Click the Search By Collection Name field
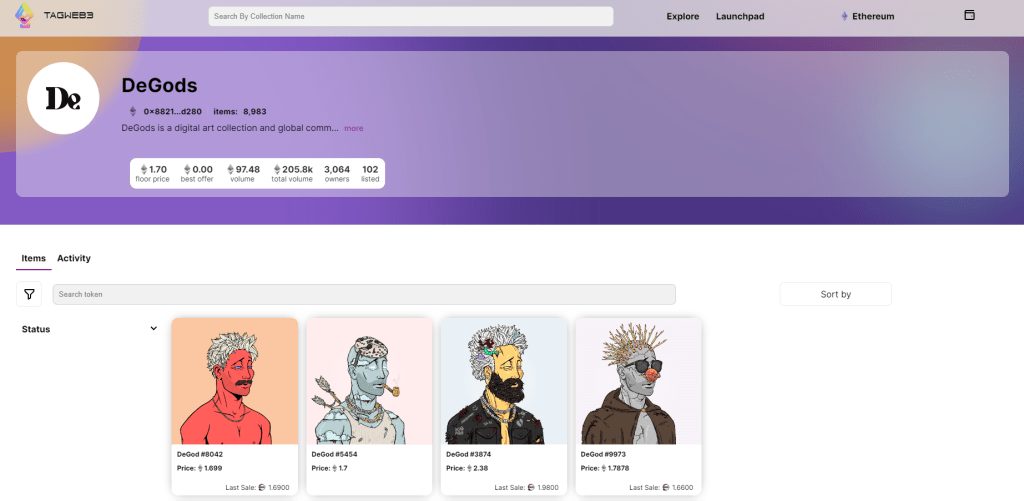 tap(410, 16)
